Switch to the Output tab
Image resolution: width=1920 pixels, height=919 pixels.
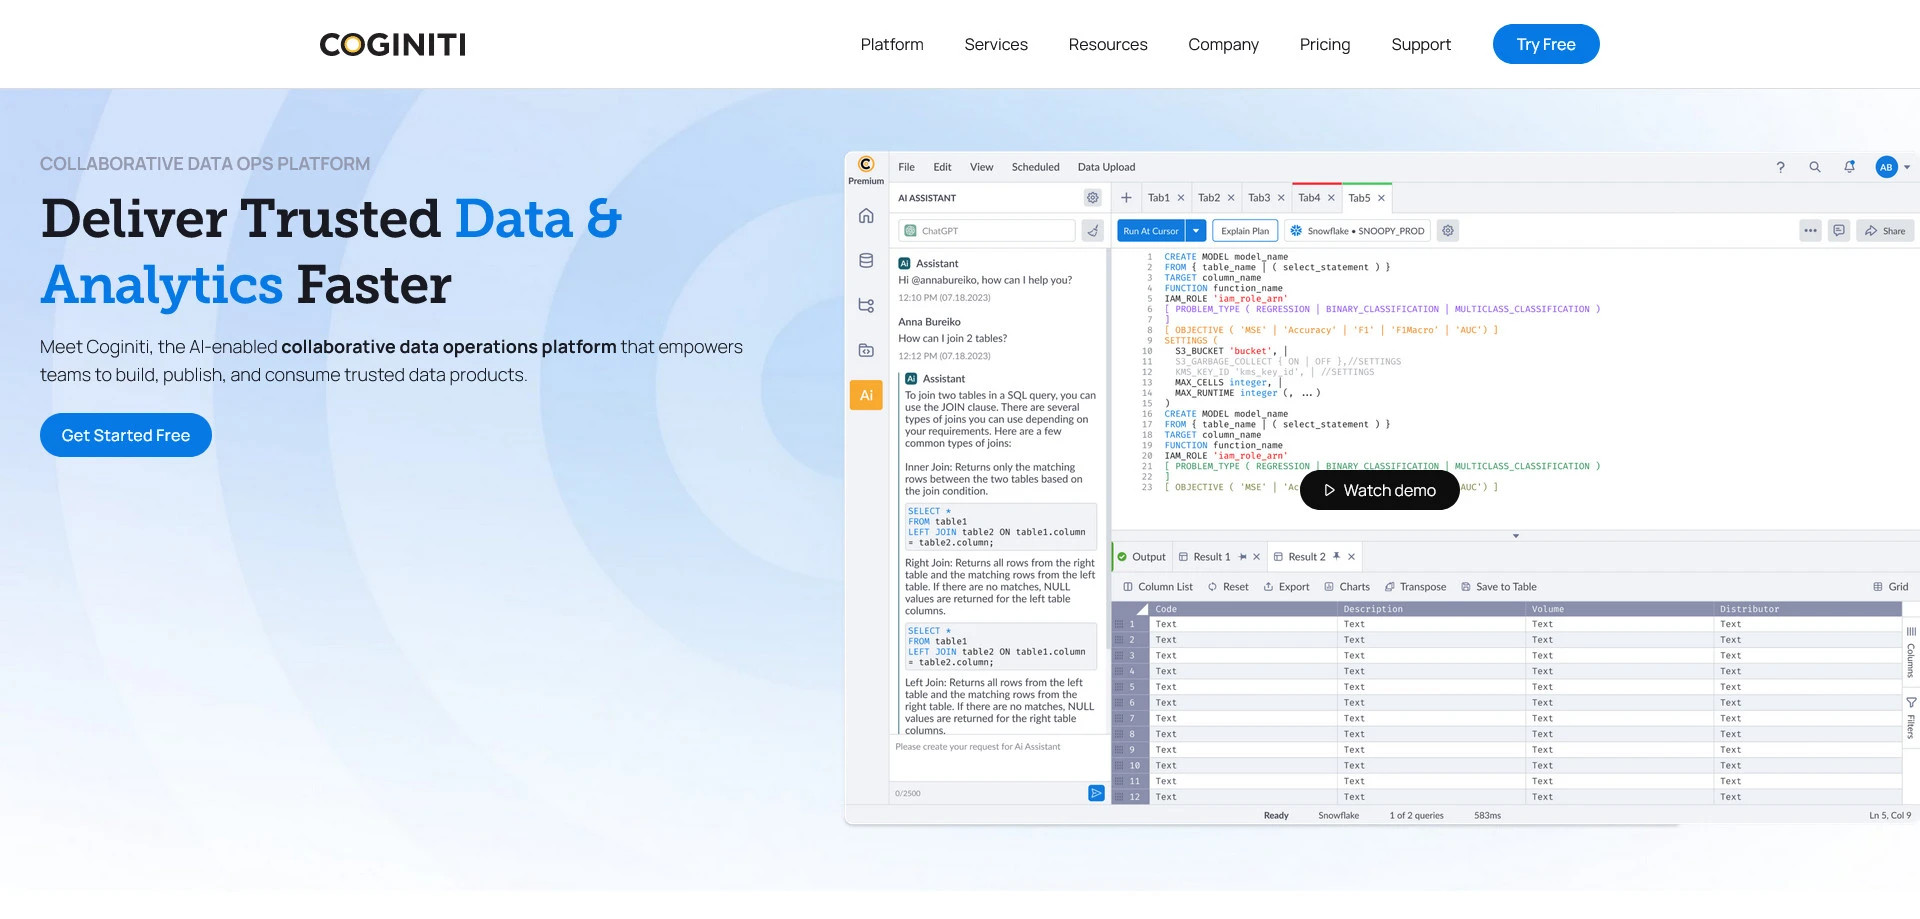(1141, 557)
